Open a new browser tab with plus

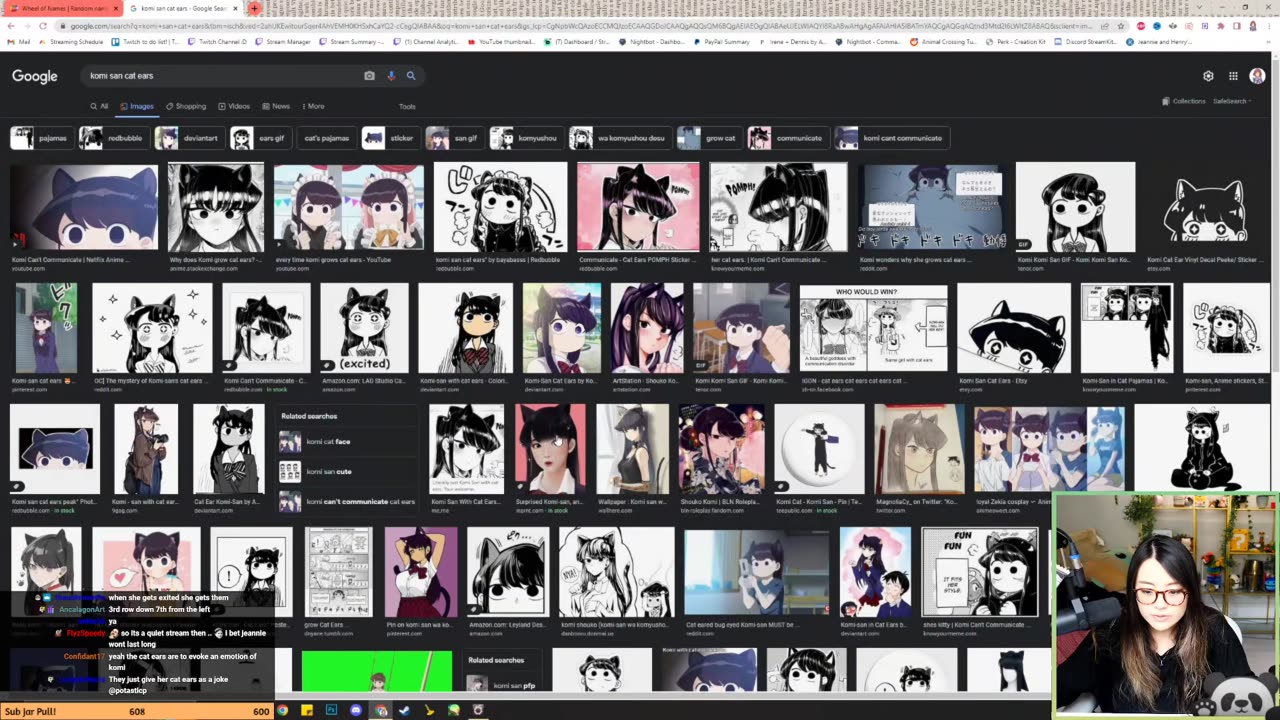pyautogui.click(x=254, y=8)
